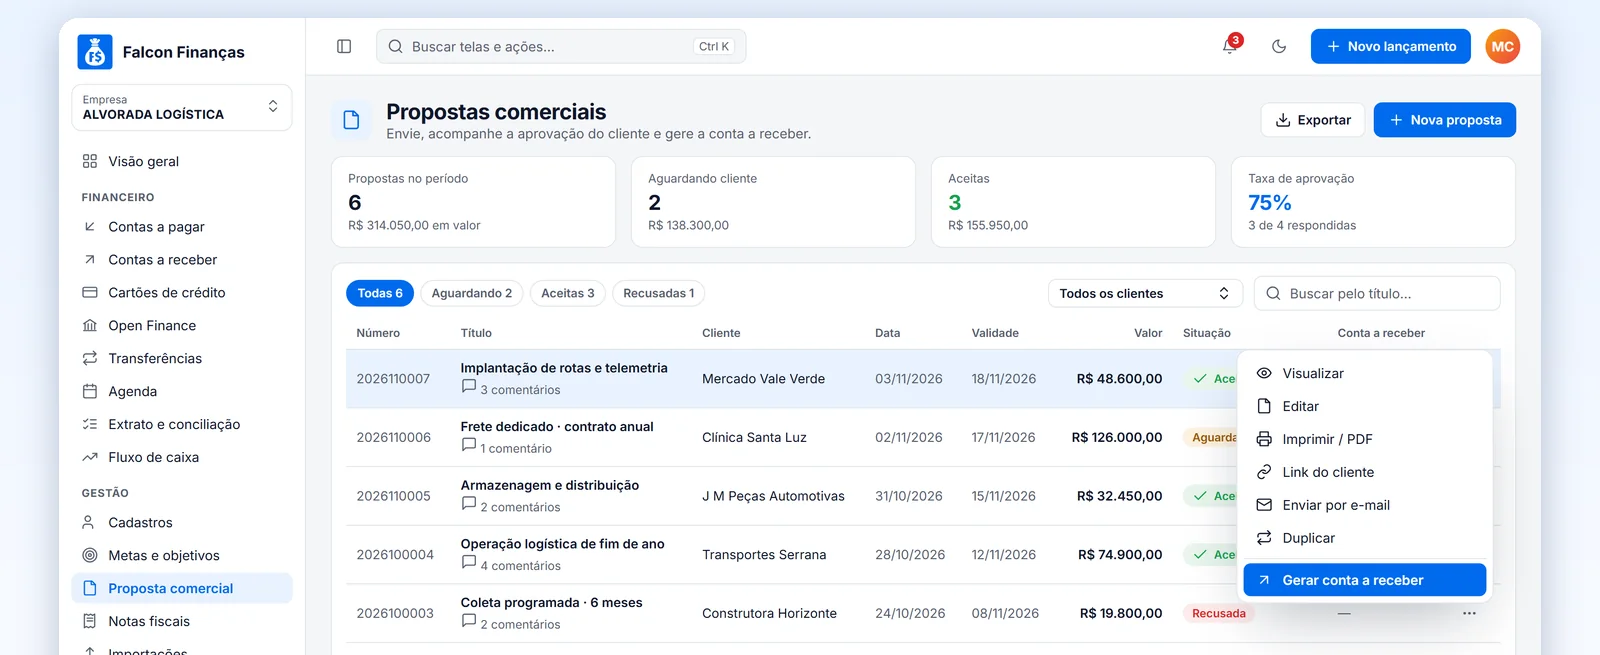This screenshot has width=1600, height=655.
Task: Click the Contas a receber arrow icon
Action: [90, 260]
